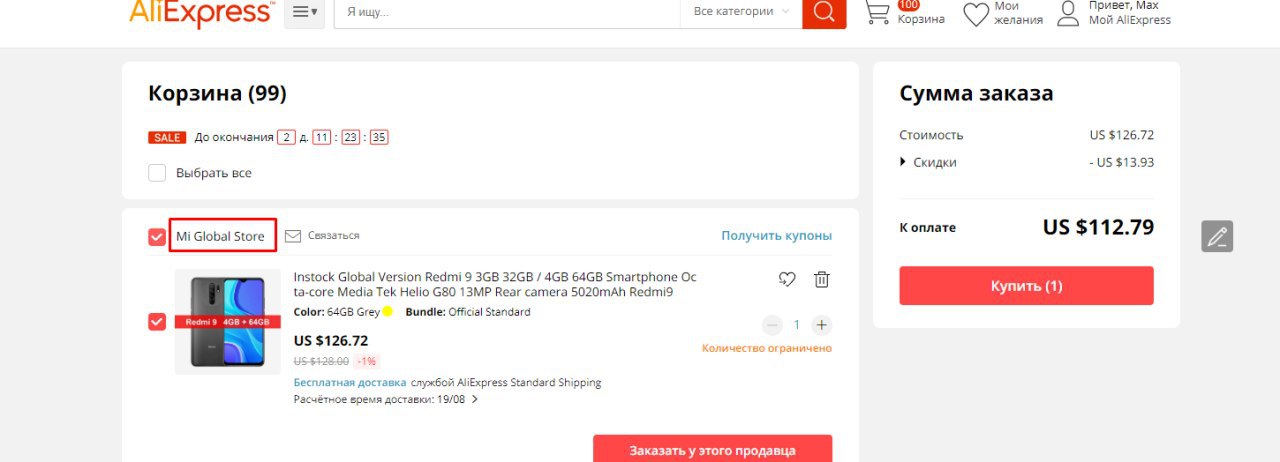Delete the Redmi 9 item with trash icon
The image size is (1280, 462).
click(x=821, y=280)
